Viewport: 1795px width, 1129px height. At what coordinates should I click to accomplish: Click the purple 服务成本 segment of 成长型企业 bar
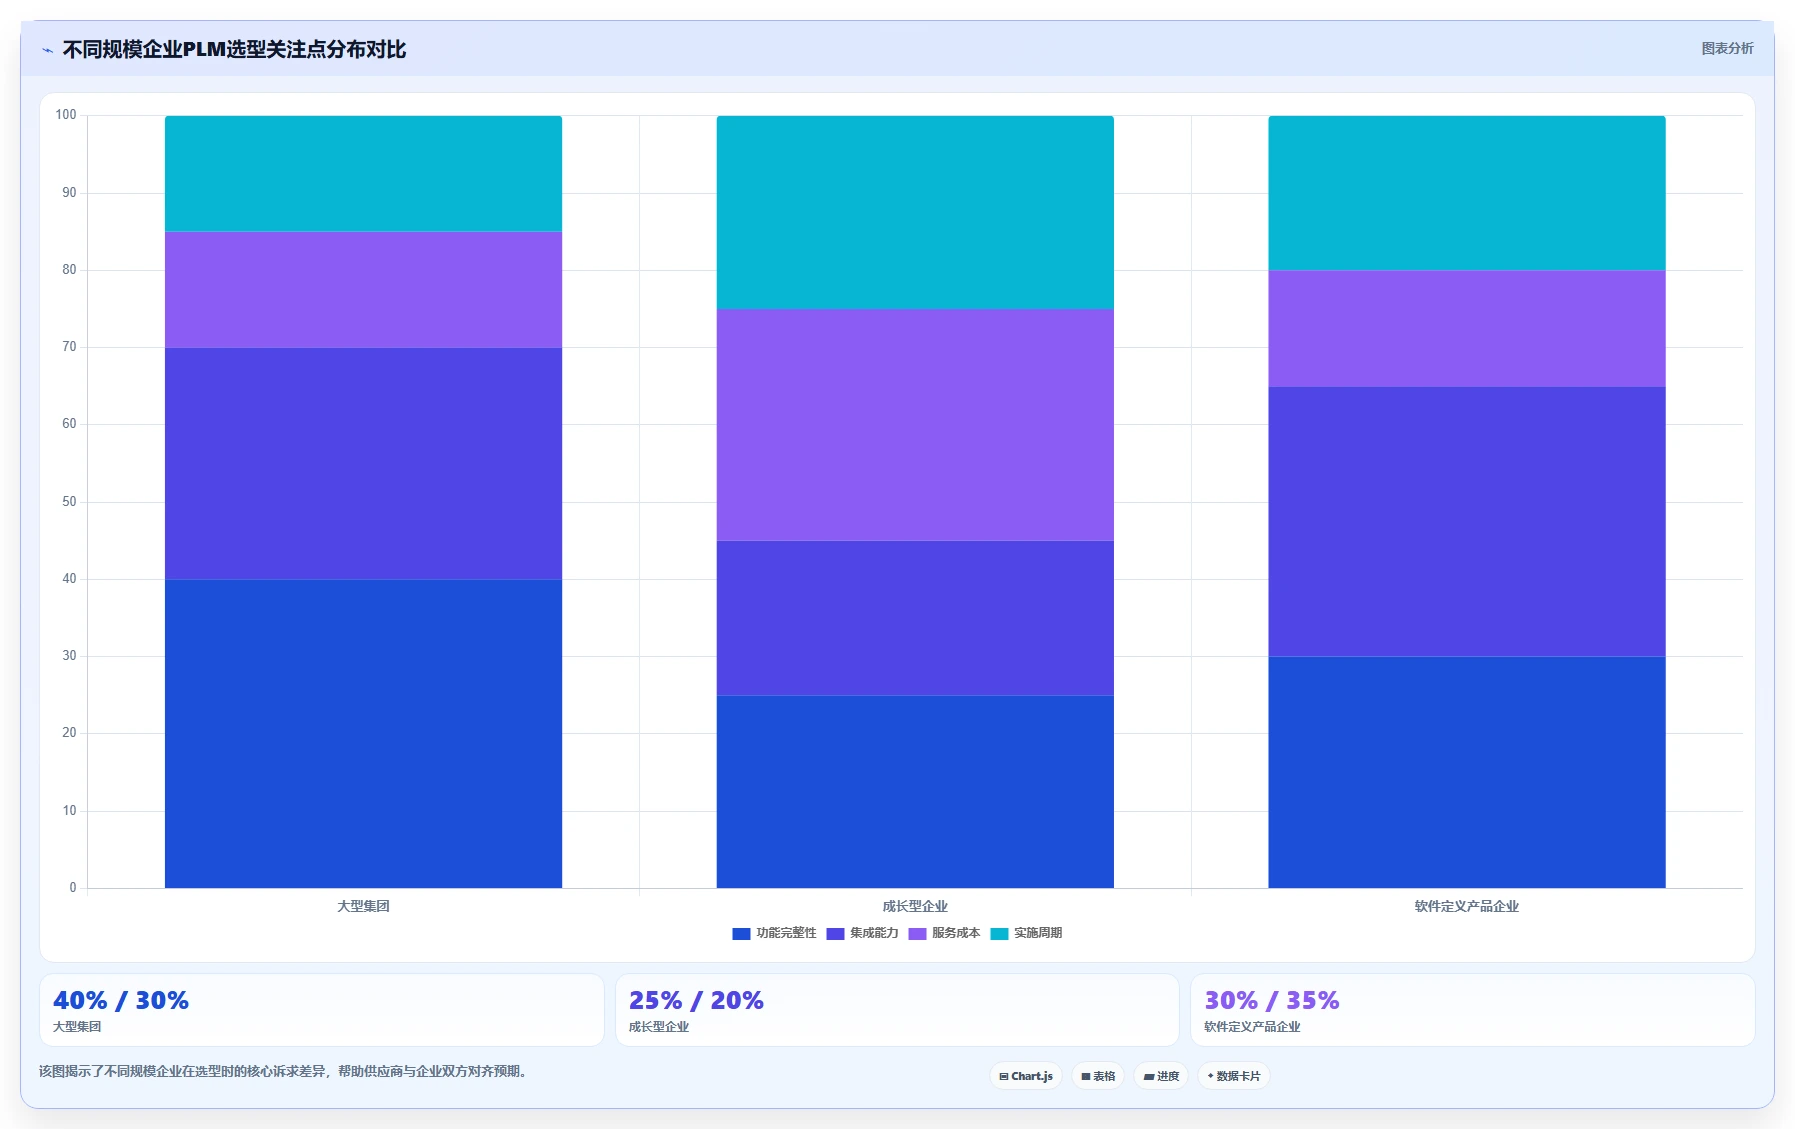click(x=915, y=425)
